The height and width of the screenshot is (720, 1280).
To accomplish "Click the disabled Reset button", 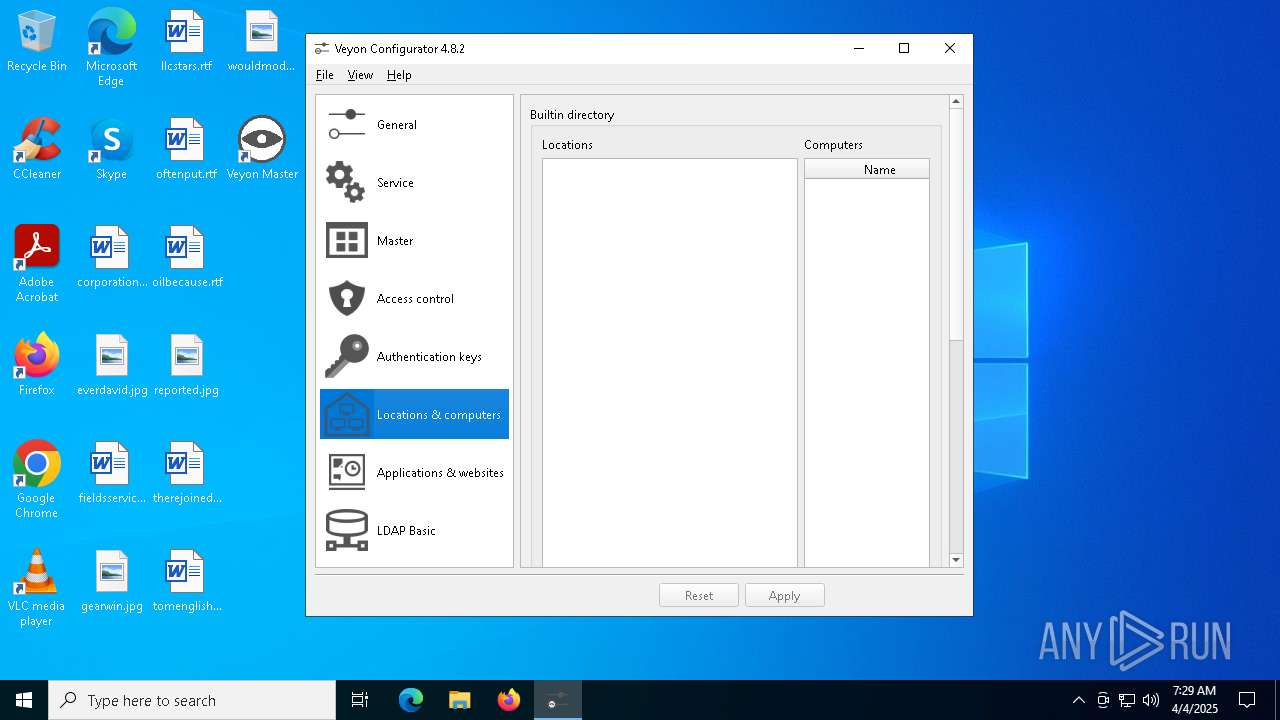I will (x=699, y=595).
